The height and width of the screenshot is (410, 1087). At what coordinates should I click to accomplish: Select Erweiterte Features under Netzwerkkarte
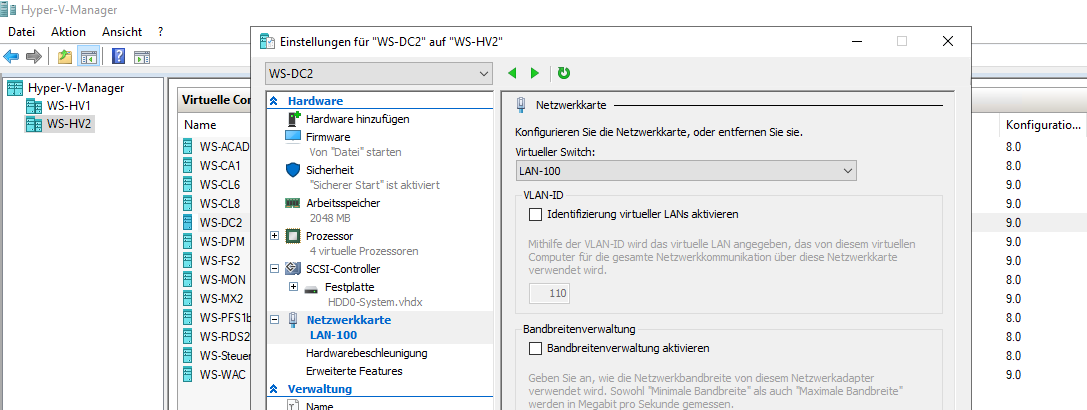click(x=354, y=371)
